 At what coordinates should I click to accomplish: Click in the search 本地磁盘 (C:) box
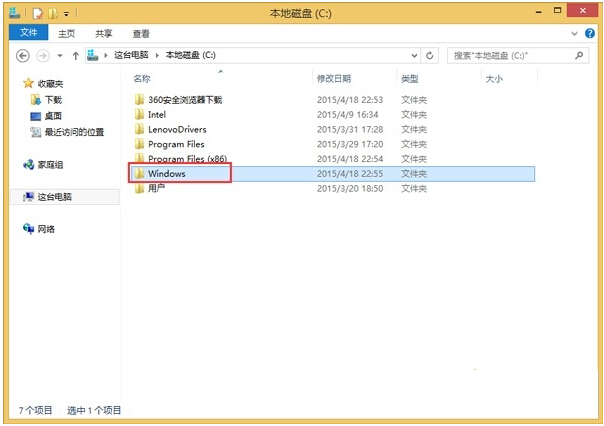click(x=508, y=56)
